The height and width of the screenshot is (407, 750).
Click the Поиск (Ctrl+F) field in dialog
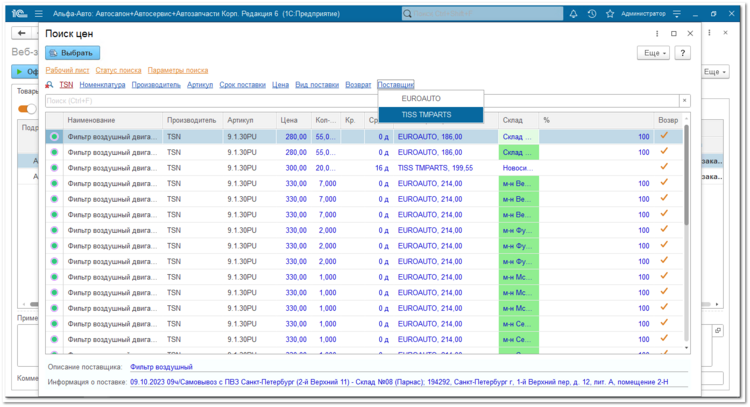(x=362, y=100)
